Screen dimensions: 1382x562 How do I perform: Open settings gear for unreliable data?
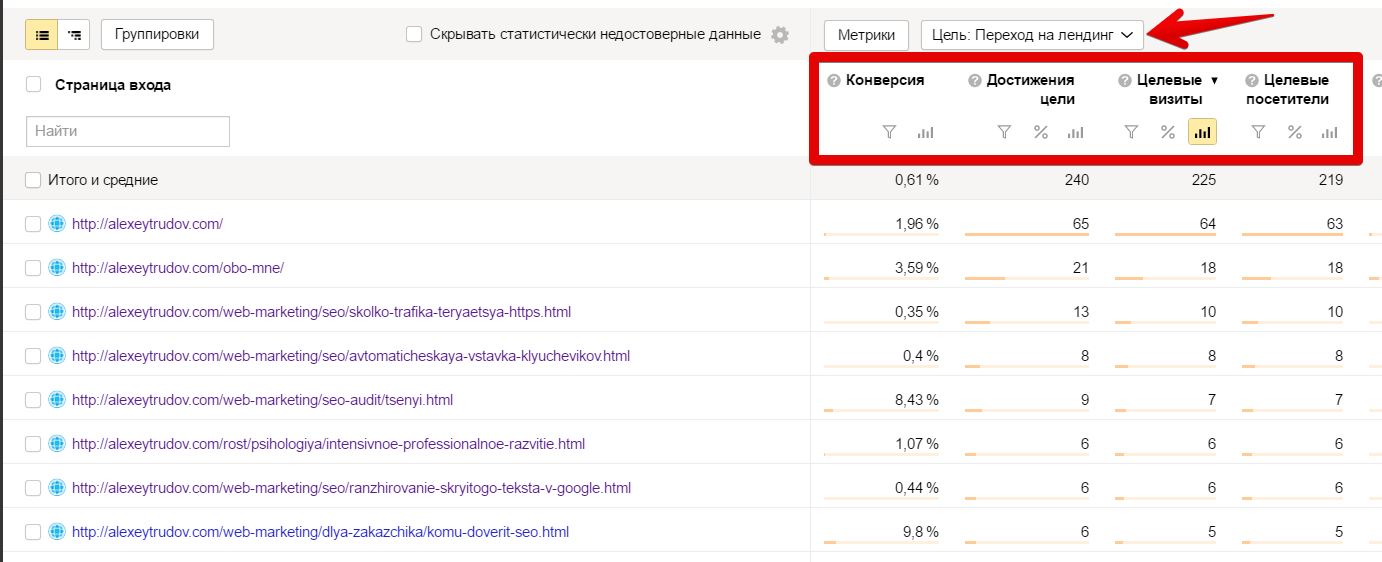[x=780, y=34]
